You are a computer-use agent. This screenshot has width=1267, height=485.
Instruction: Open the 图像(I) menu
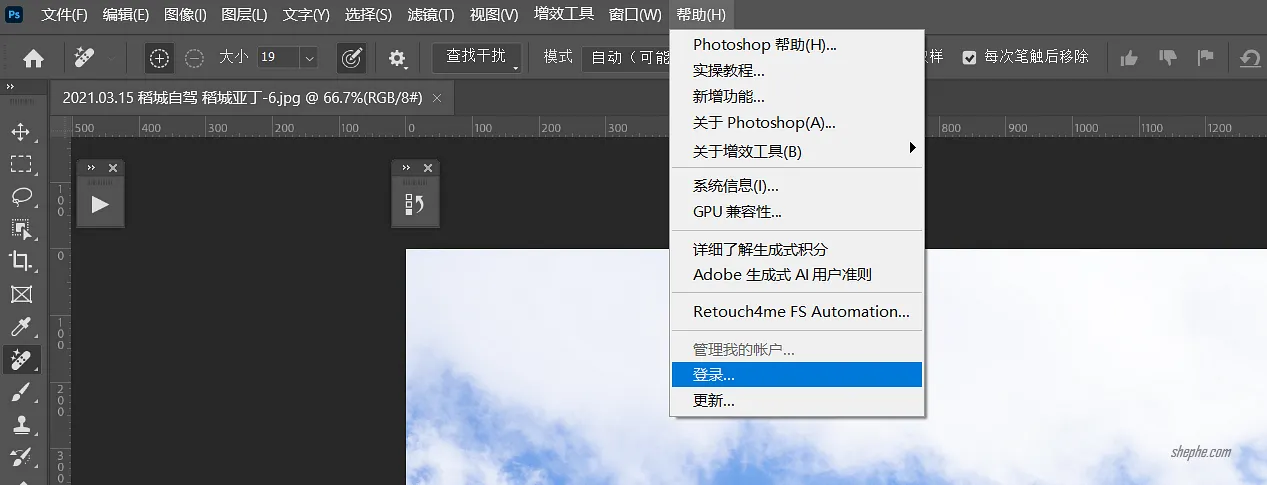click(x=185, y=14)
